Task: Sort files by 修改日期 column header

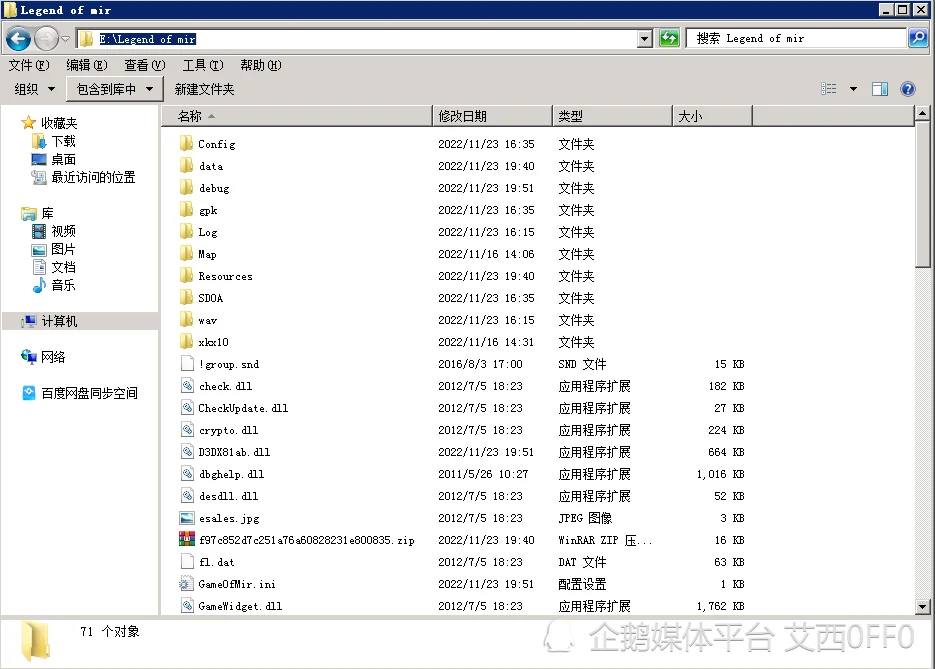Action: tap(463, 116)
